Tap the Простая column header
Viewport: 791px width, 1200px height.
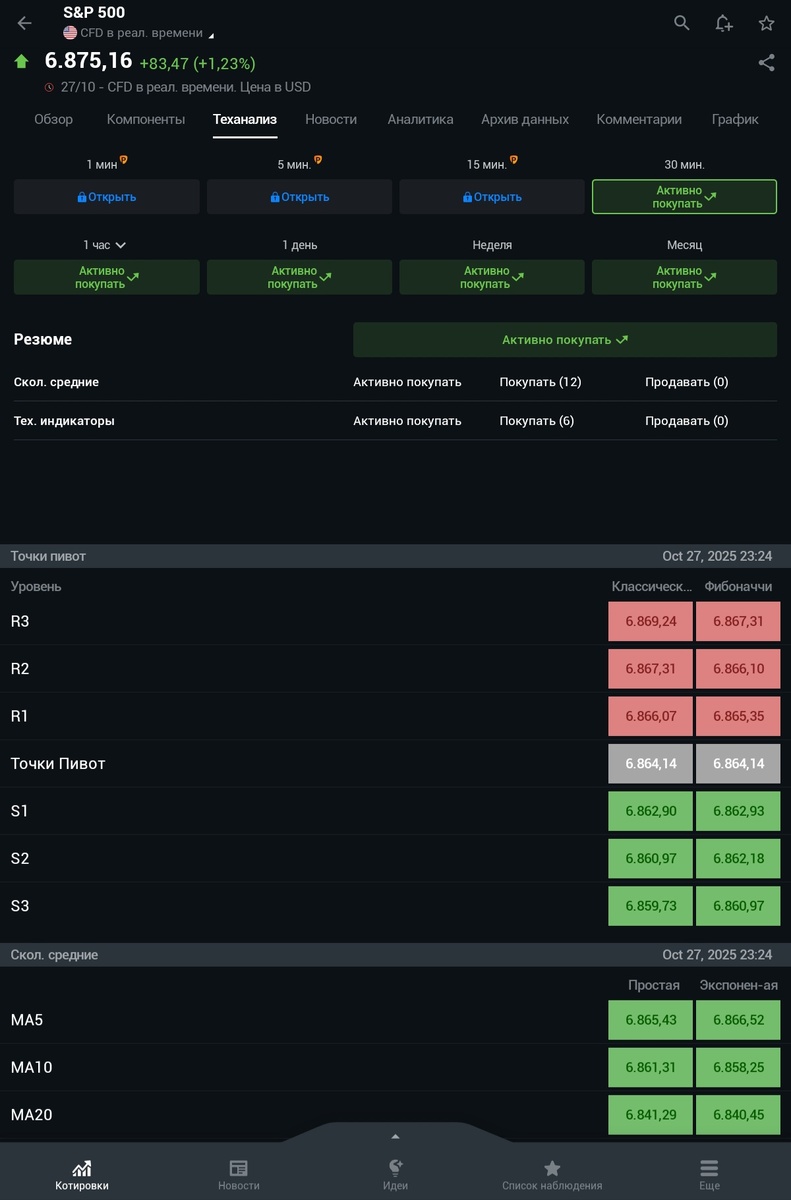[654, 985]
